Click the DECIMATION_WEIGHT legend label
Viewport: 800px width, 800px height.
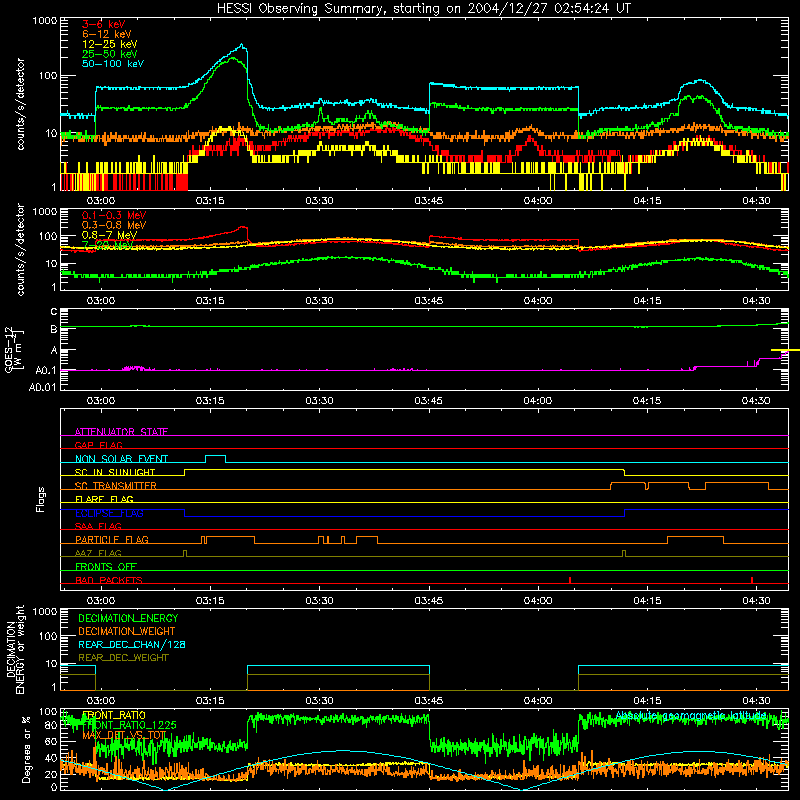pos(127,631)
